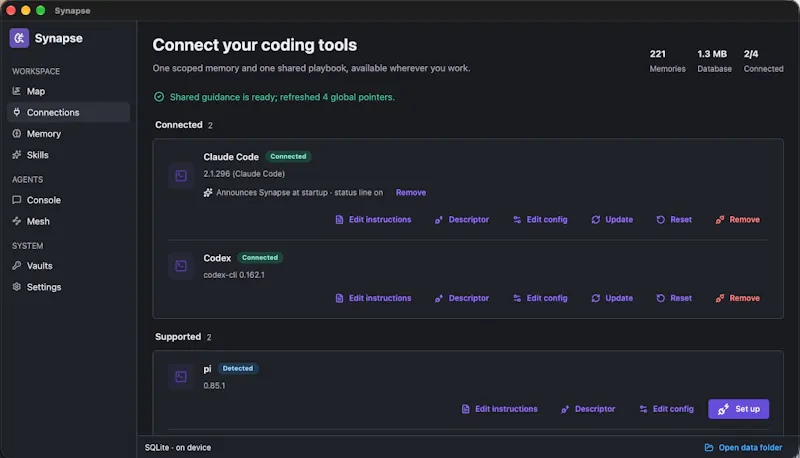Screen dimensions: 800x458
Task: Reset the Claude Code connection
Action: [674, 220]
